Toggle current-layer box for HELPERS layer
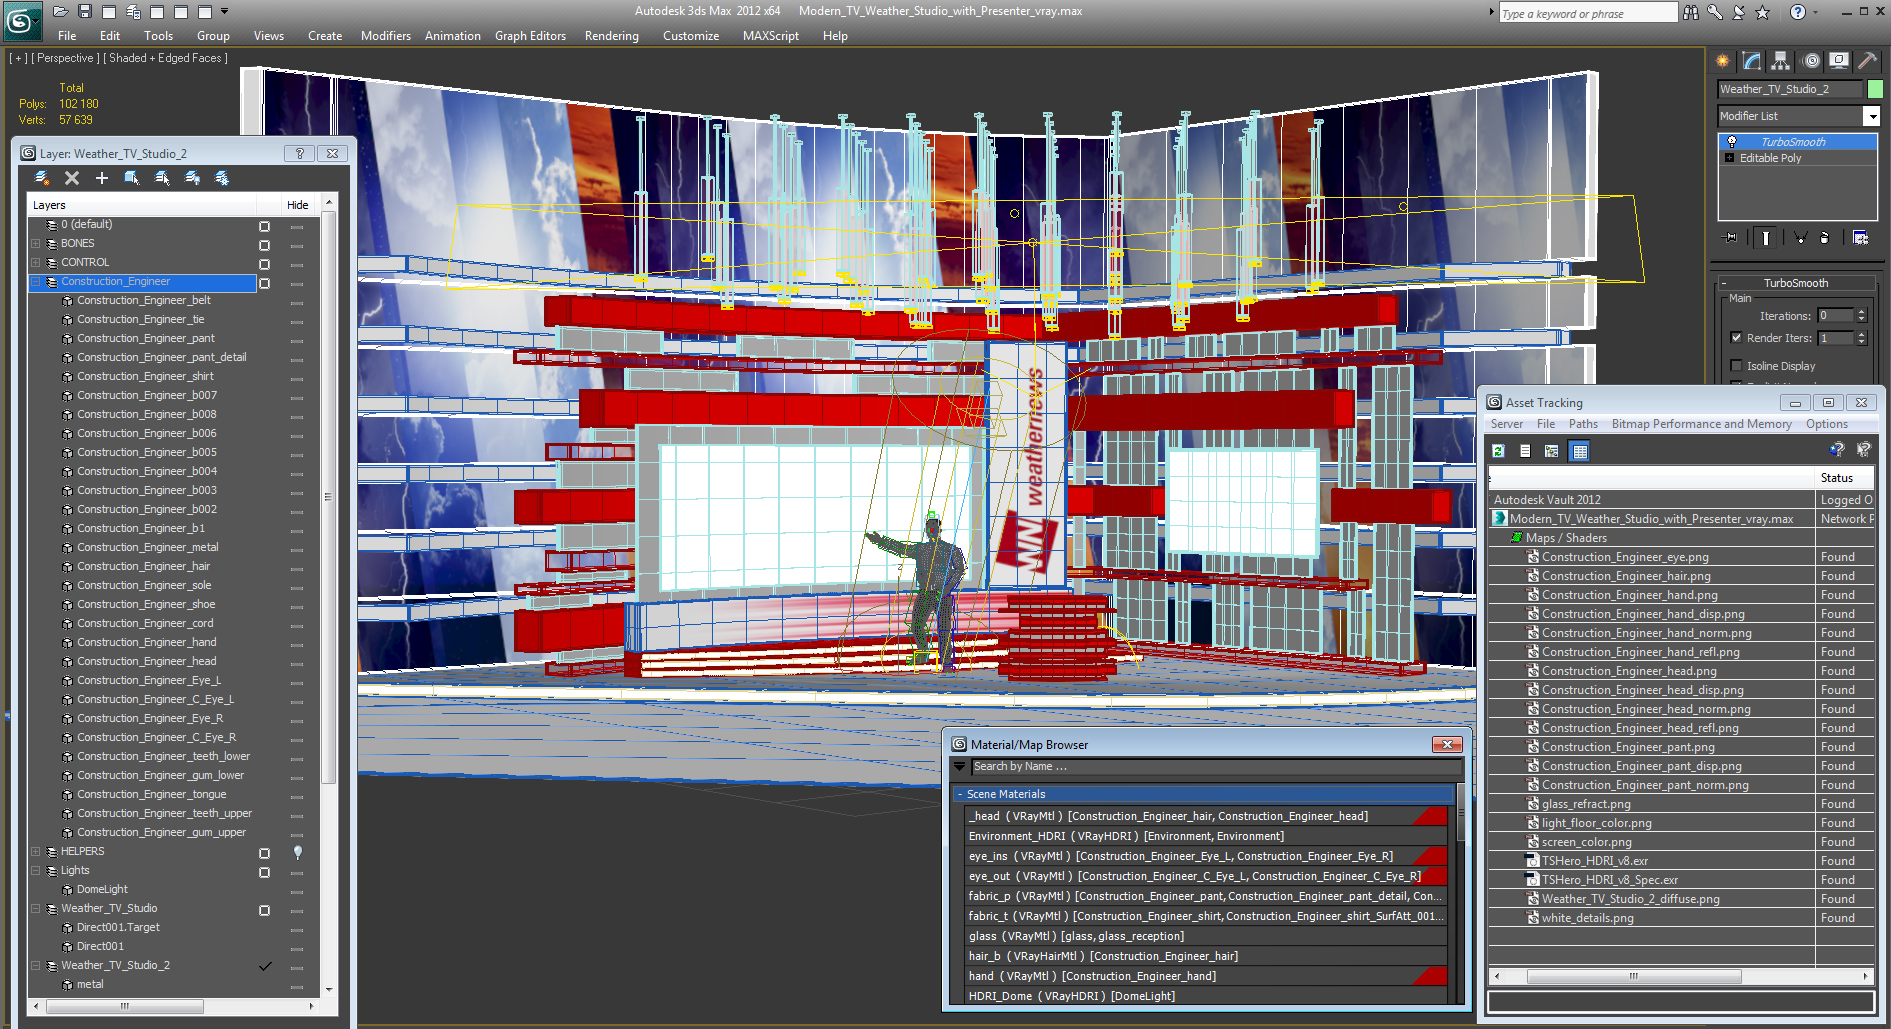 [x=264, y=853]
